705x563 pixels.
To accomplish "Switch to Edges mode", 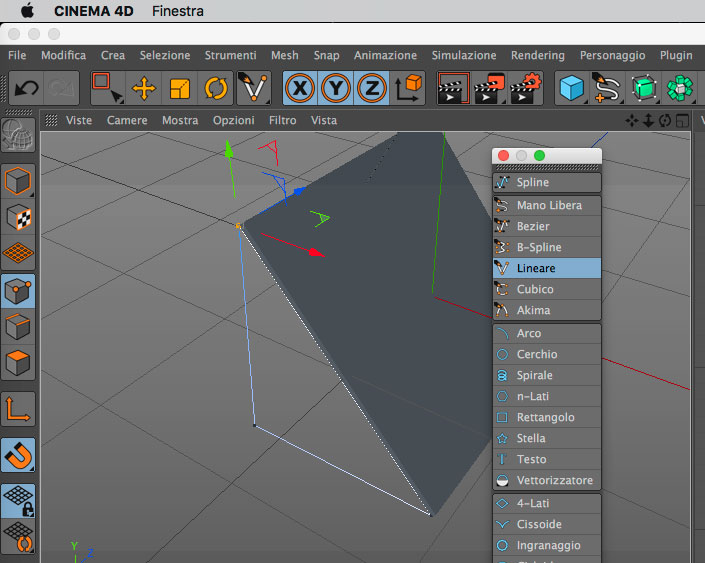I will [18, 327].
